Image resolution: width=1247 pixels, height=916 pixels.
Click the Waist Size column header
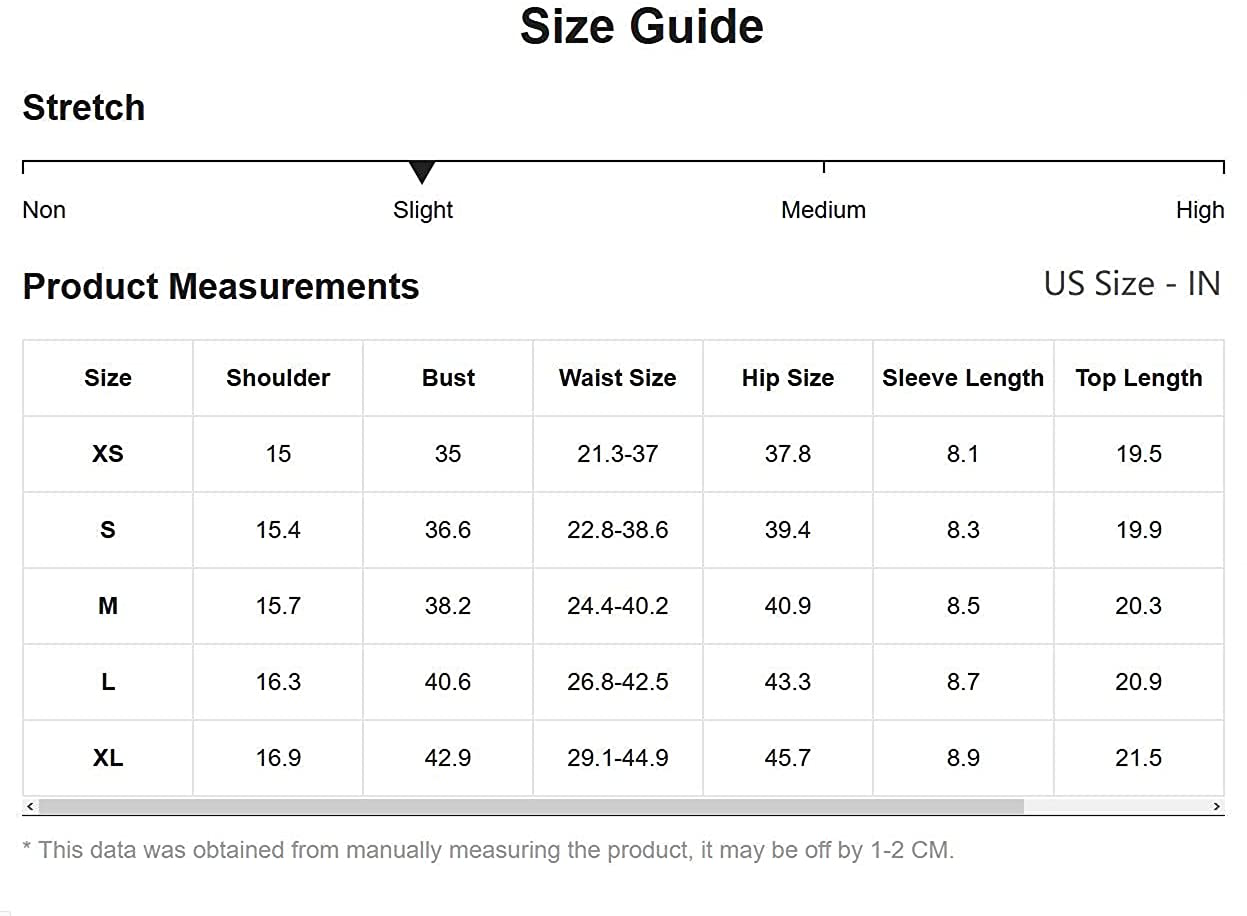617,378
